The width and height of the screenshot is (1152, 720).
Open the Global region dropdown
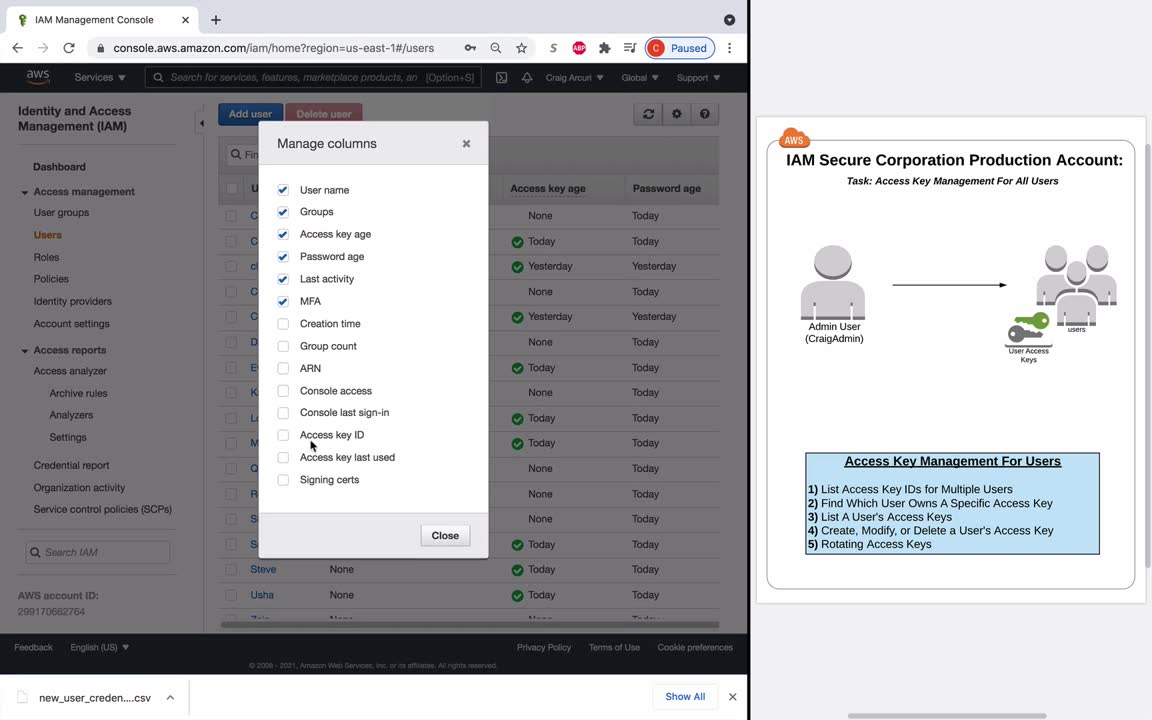point(640,77)
